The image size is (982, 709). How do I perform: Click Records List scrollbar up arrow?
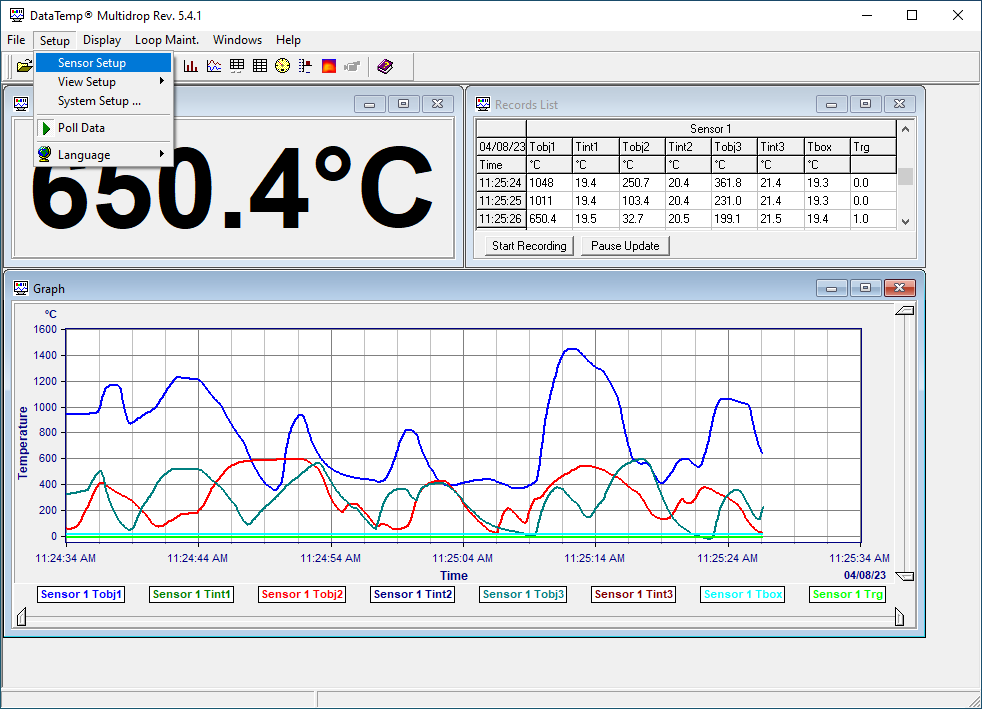pos(905,129)
